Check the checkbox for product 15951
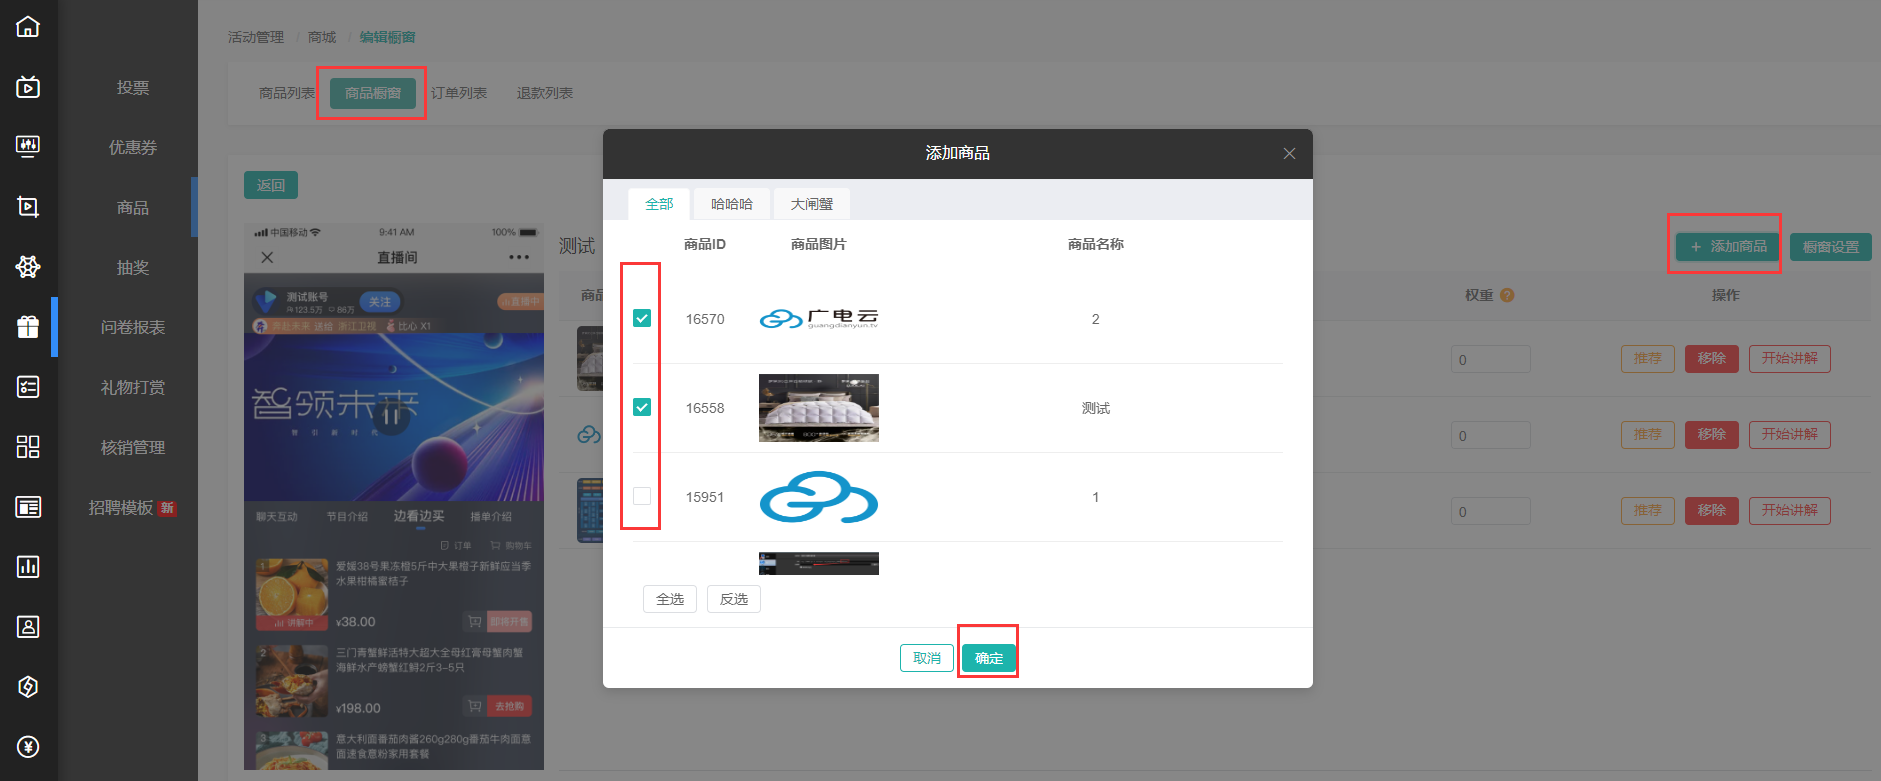The height and width of the screenshot is (781, 1881). (x=642, y=496)
